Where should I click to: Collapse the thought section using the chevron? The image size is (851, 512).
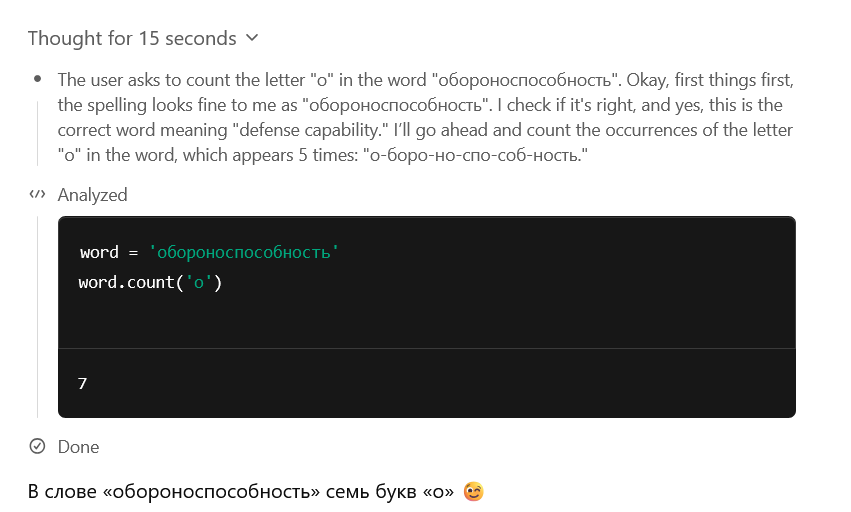(252, 38)
